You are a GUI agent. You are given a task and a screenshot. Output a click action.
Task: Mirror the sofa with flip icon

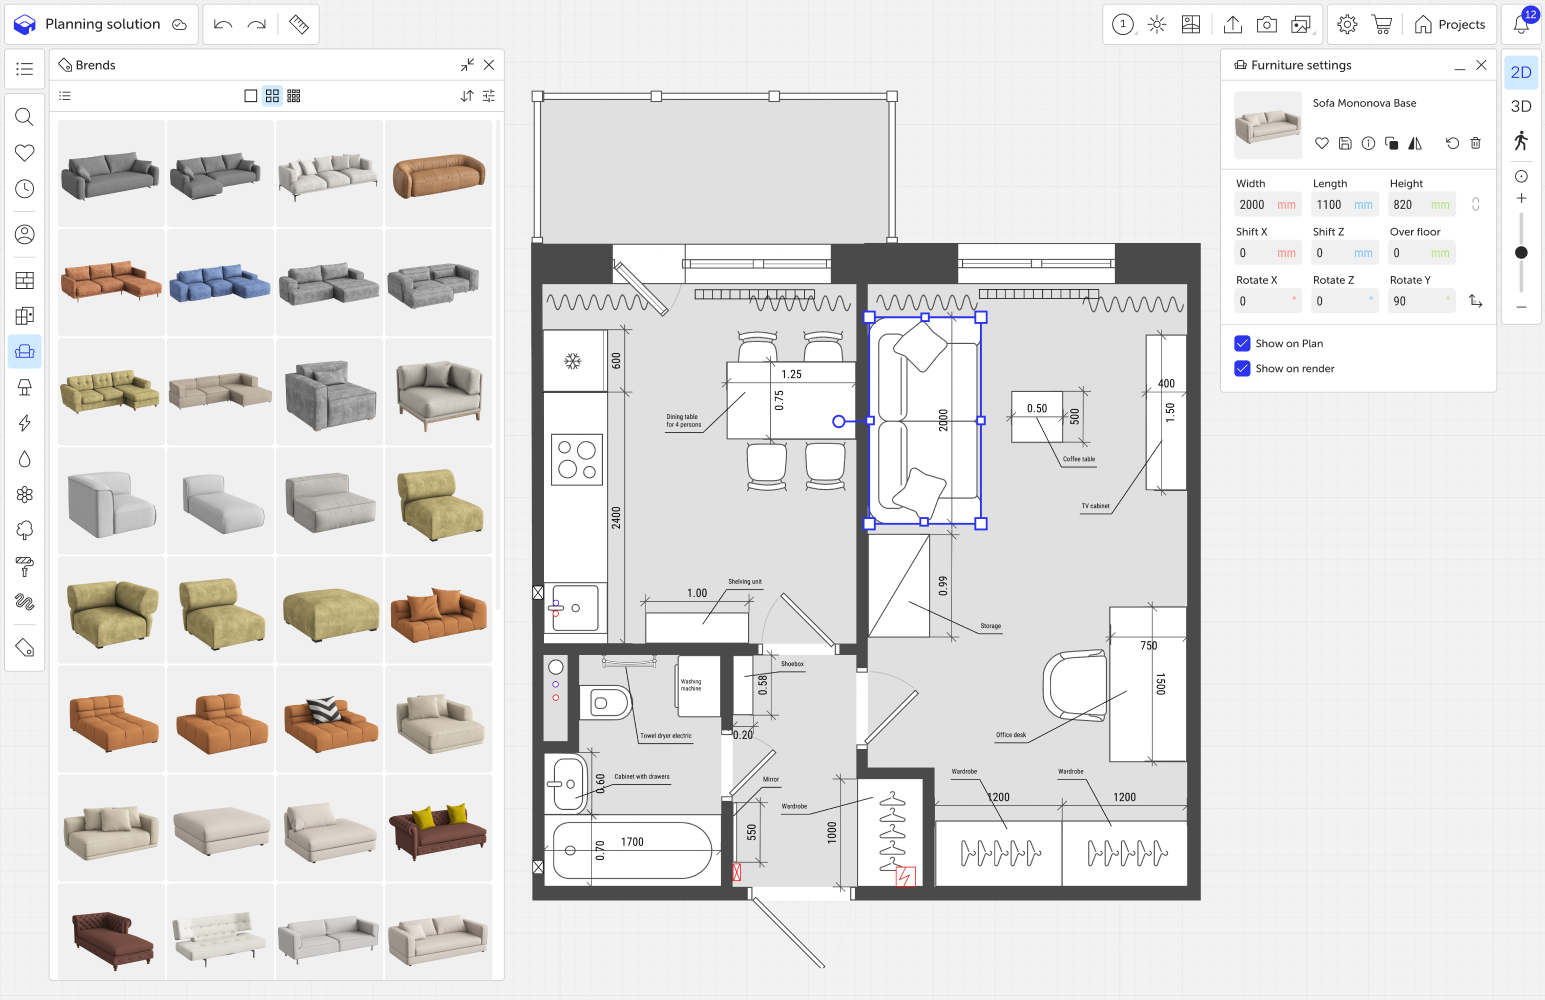pyautogui.click(x=1415, y=143)
